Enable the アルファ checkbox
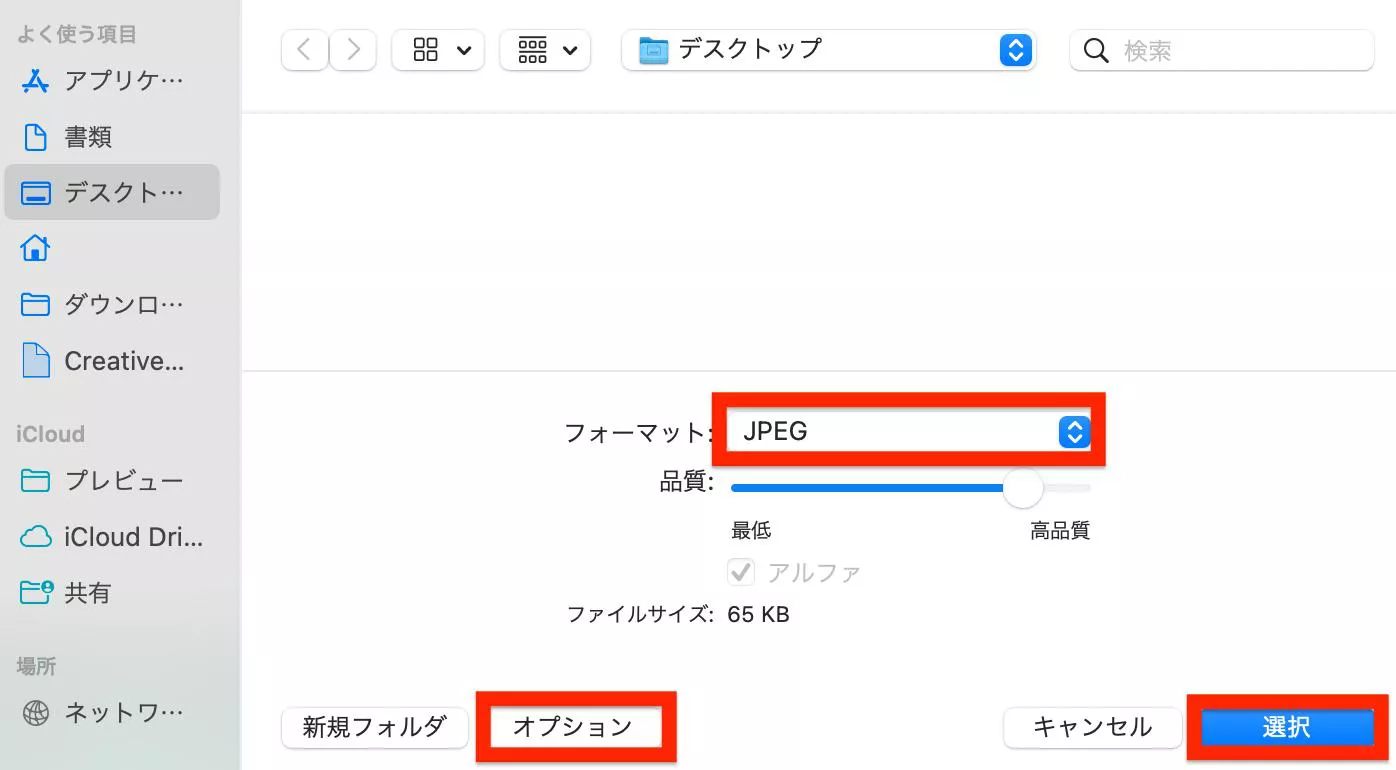This screenshot has width=1396, height=770. (x=741, y=571)
